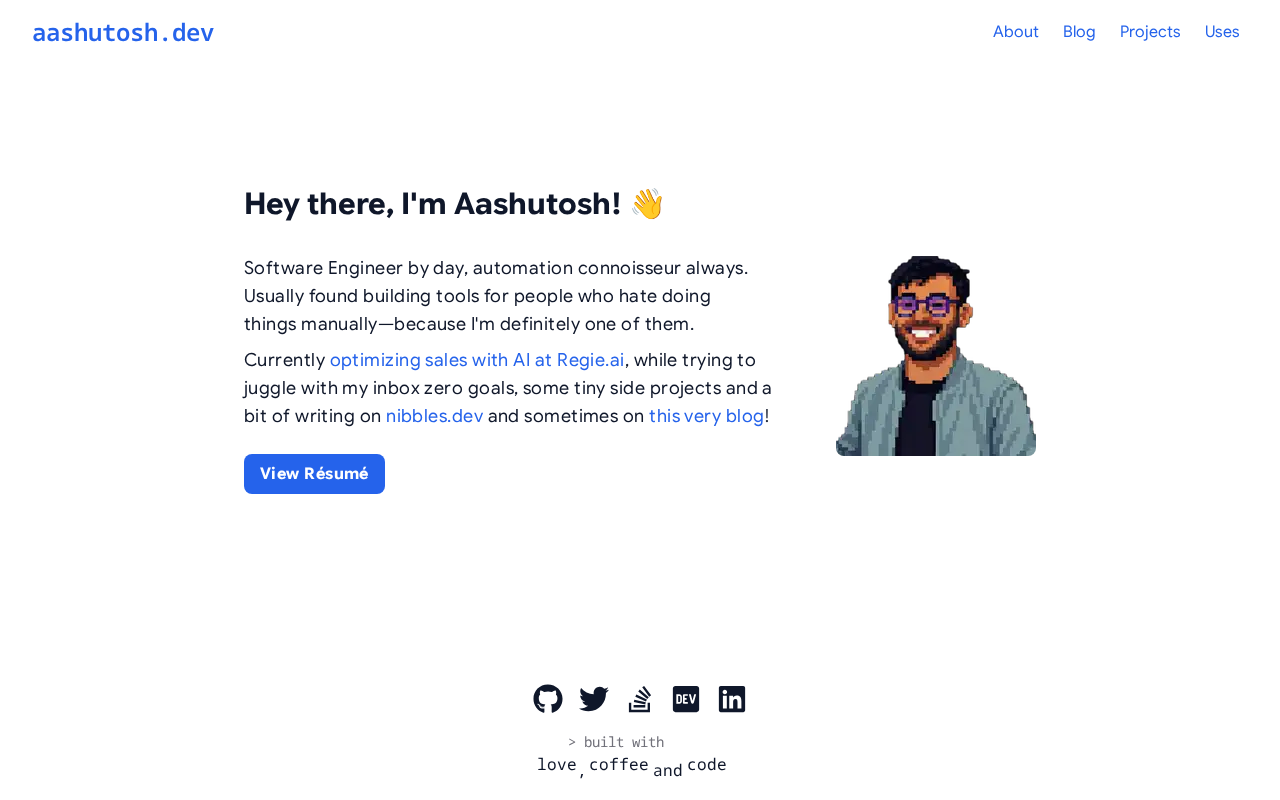Screen dimensions: 1280x800
Task: Go to the About page
Action: (x=1016, y=32)
